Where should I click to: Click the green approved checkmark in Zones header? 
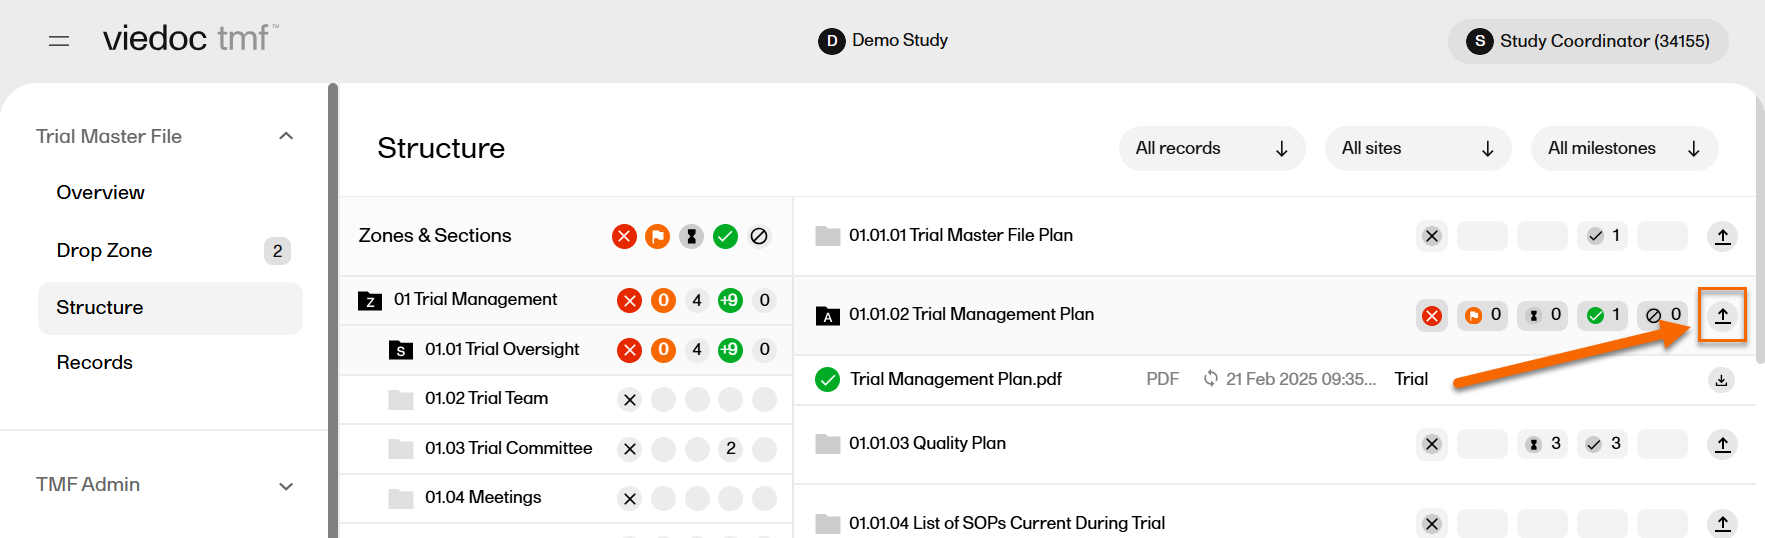pyautogui.click(x=725, y=236)
